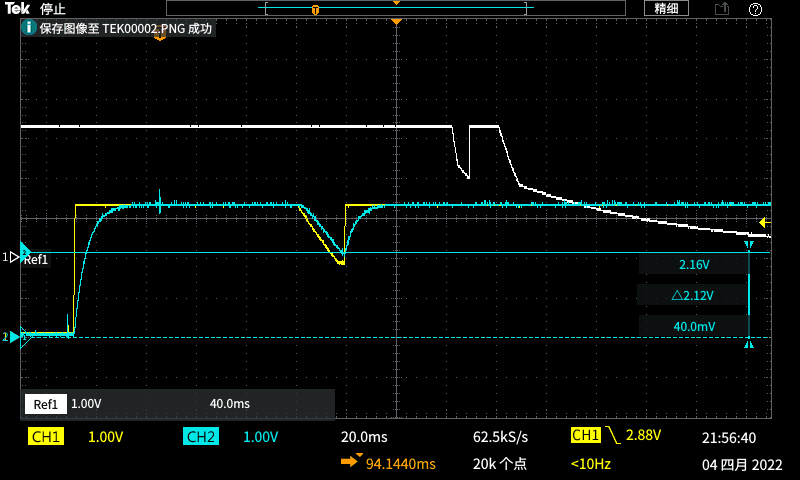800x480 pixels.
Task: Click the orange trigger position marker atop graticule
Action: coord(396,22)
